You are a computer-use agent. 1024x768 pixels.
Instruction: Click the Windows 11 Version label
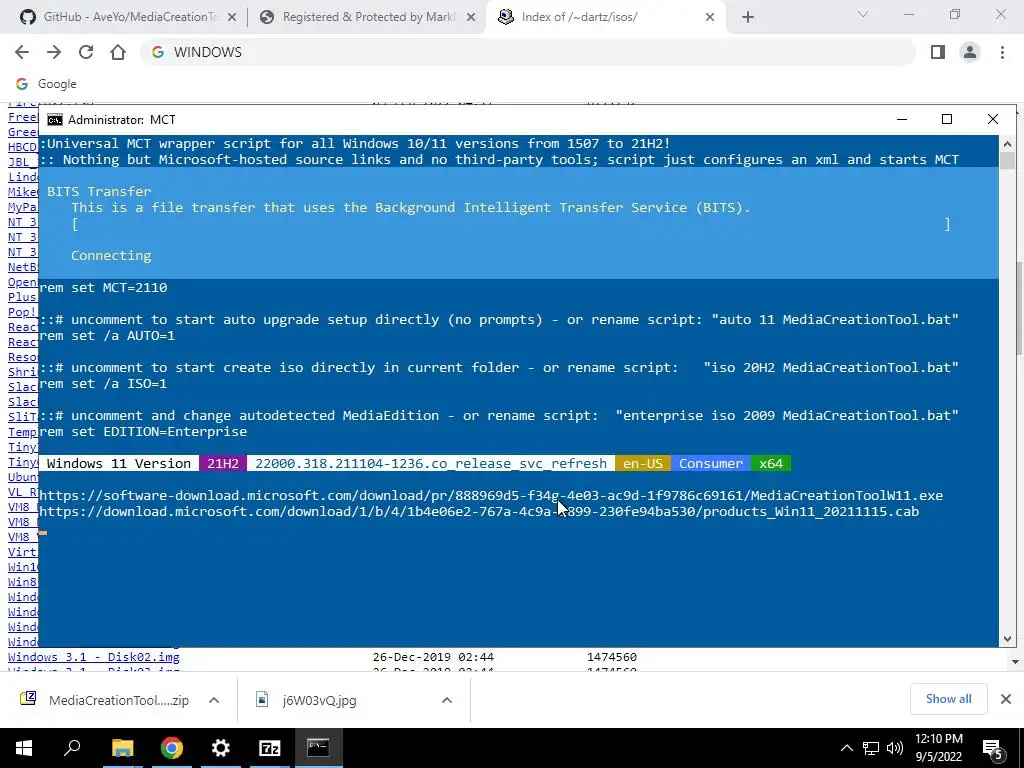coord(119,464)
